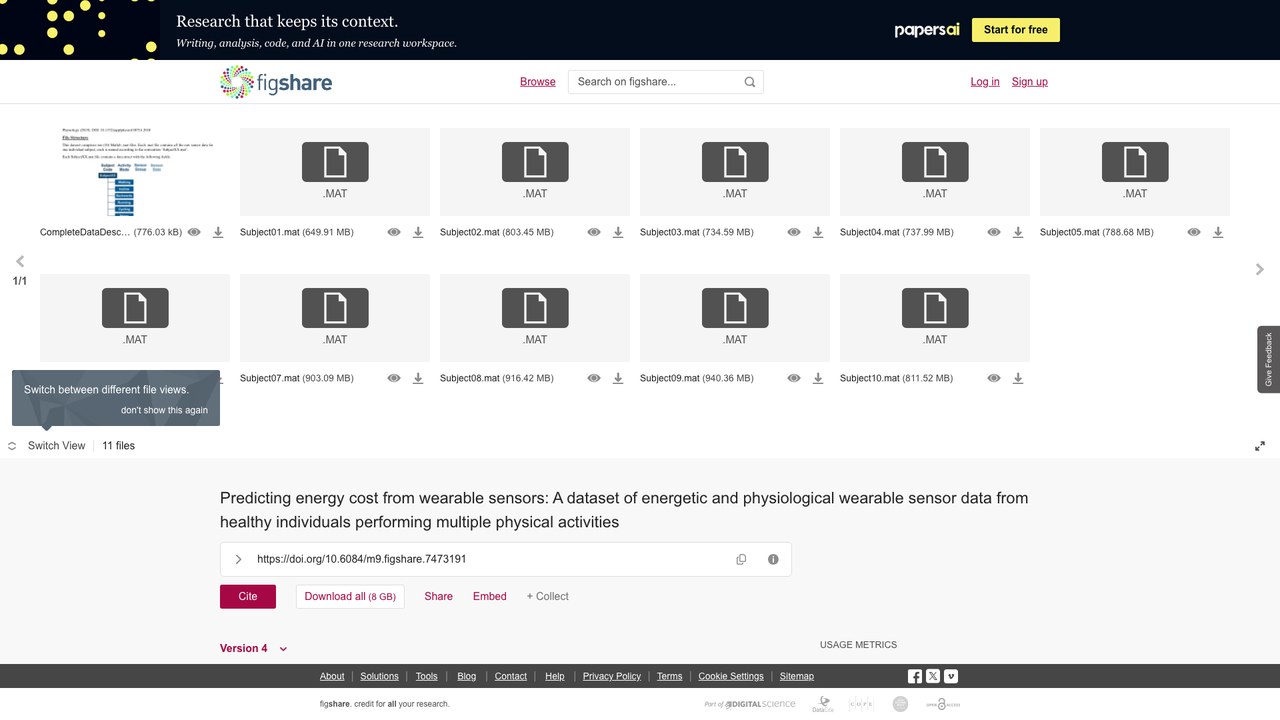The width and height of the screenshot is (1280, 720).
Task: Click the Cite button
Action: [x=248, y=596]
